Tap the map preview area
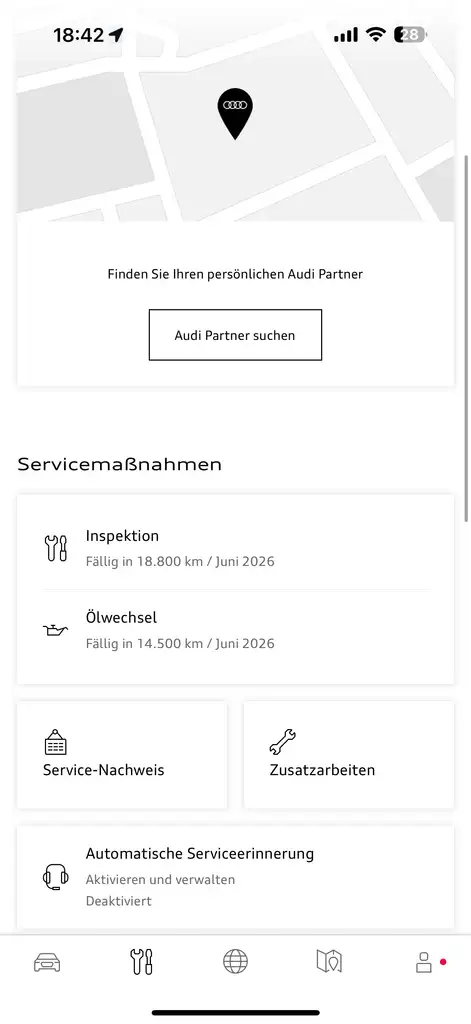The image size is (471, 1024). coord(235,111)
